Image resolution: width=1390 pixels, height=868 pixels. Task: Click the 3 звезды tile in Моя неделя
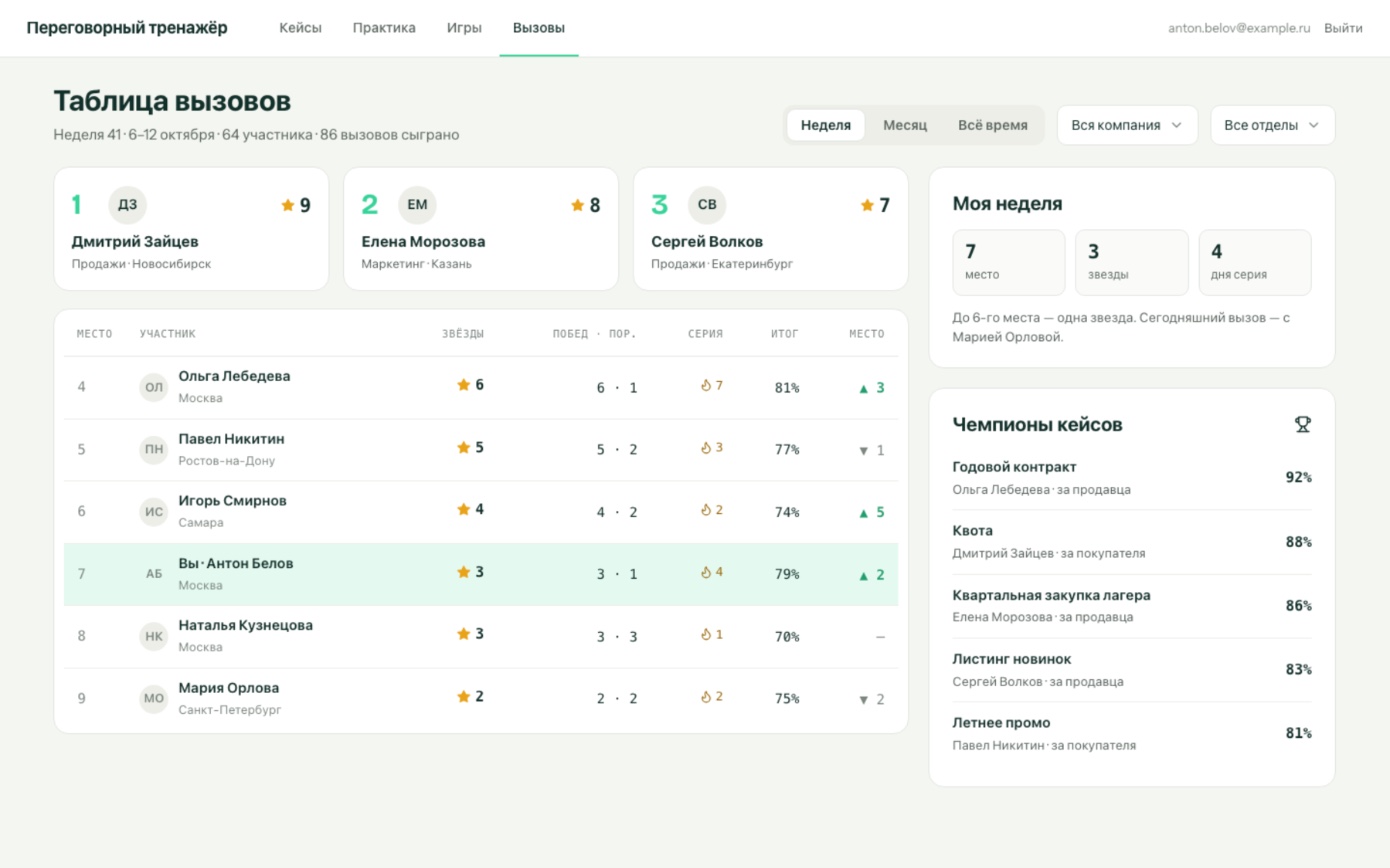click(x=1132, y=263)
